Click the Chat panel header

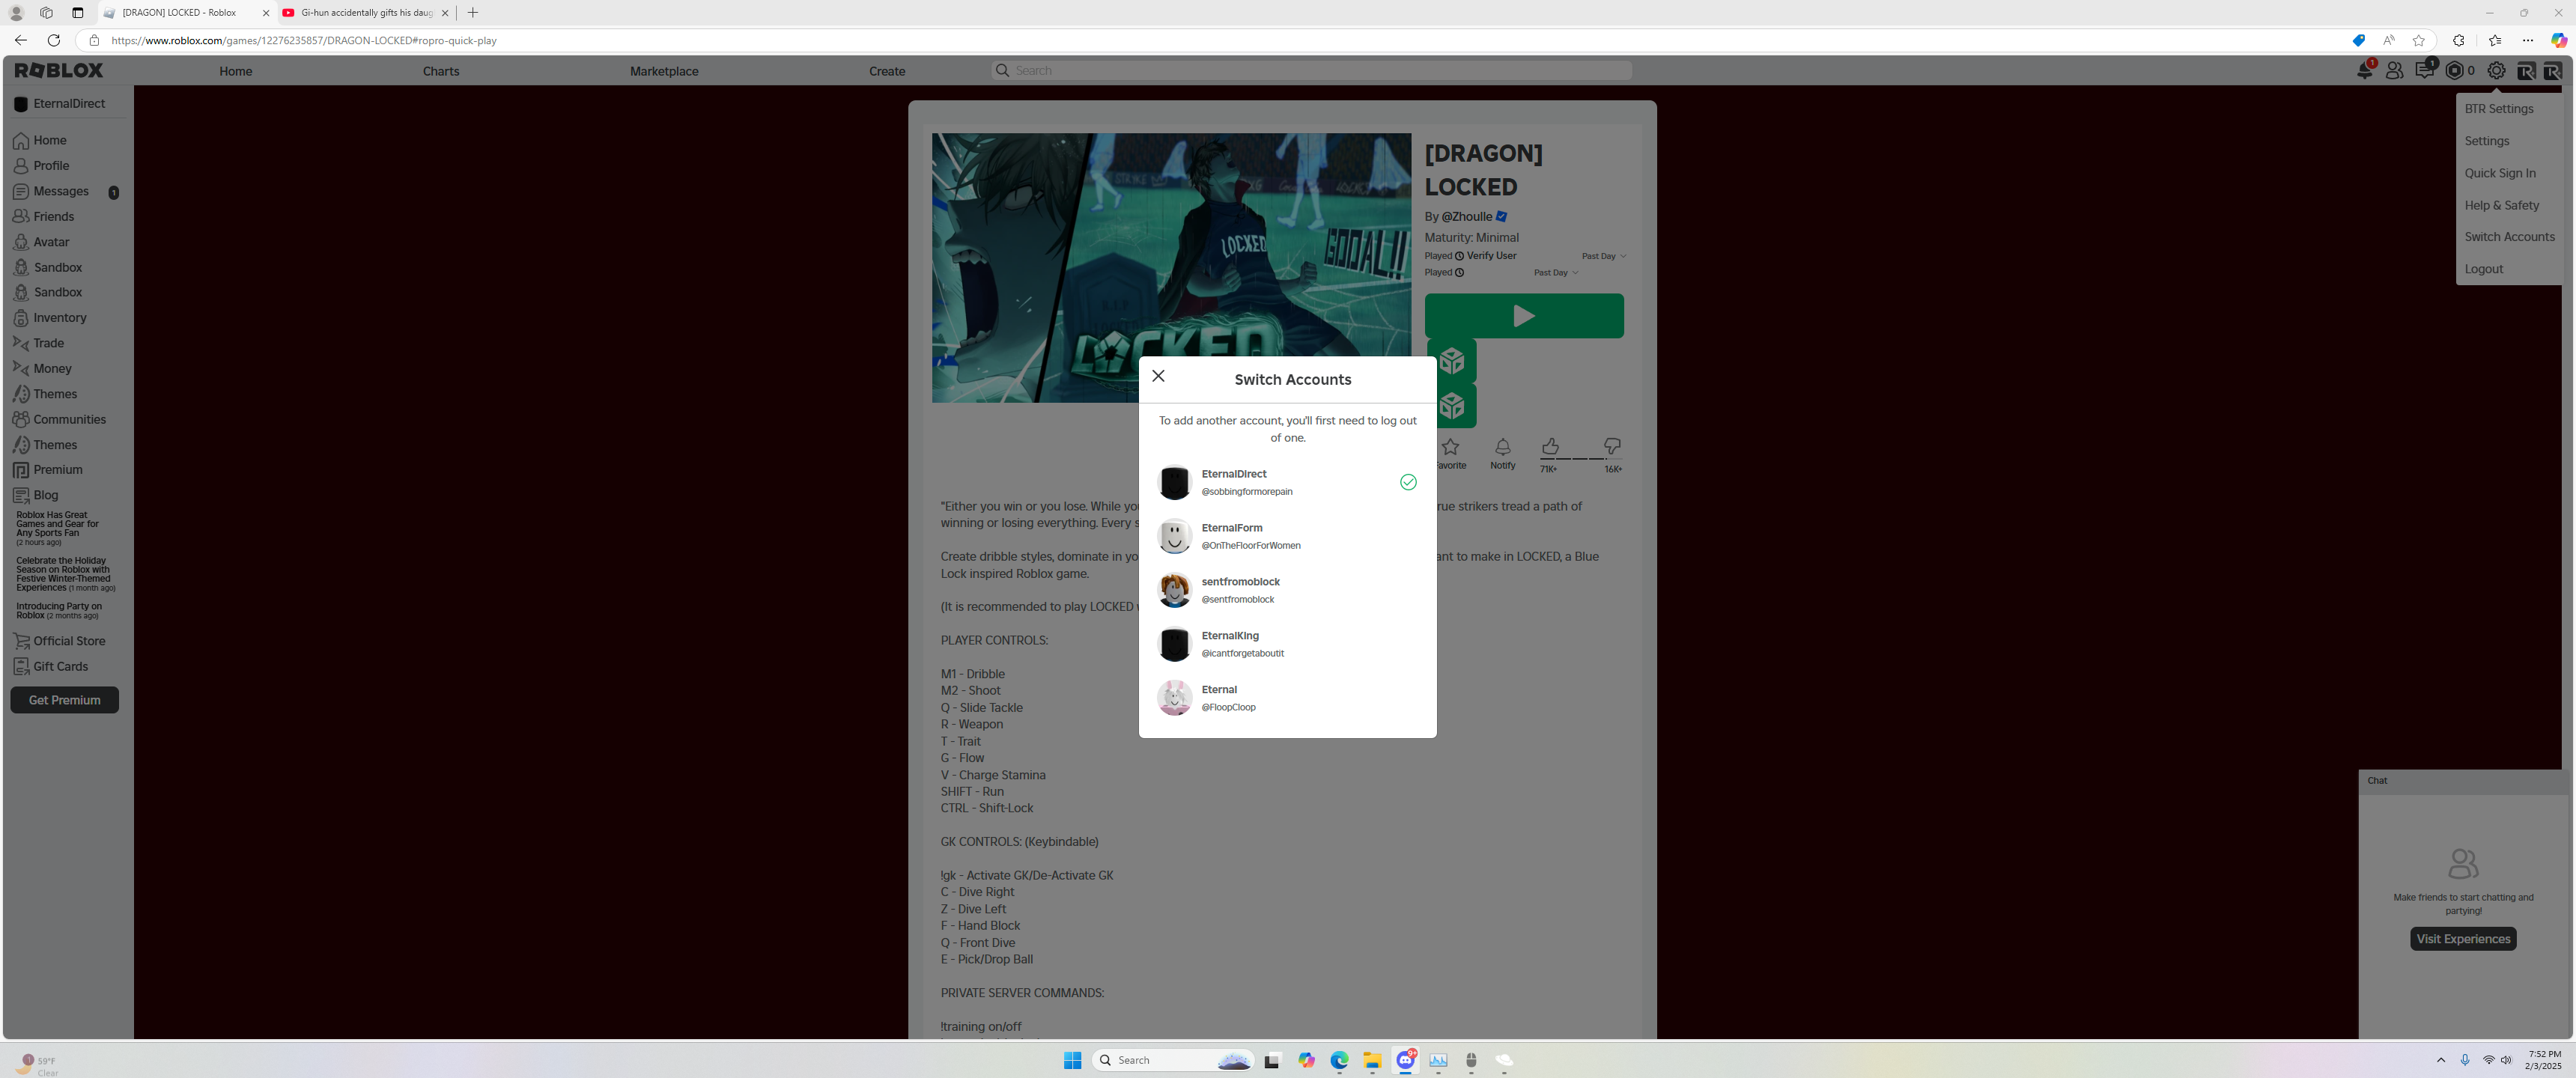coord(2462,781)
